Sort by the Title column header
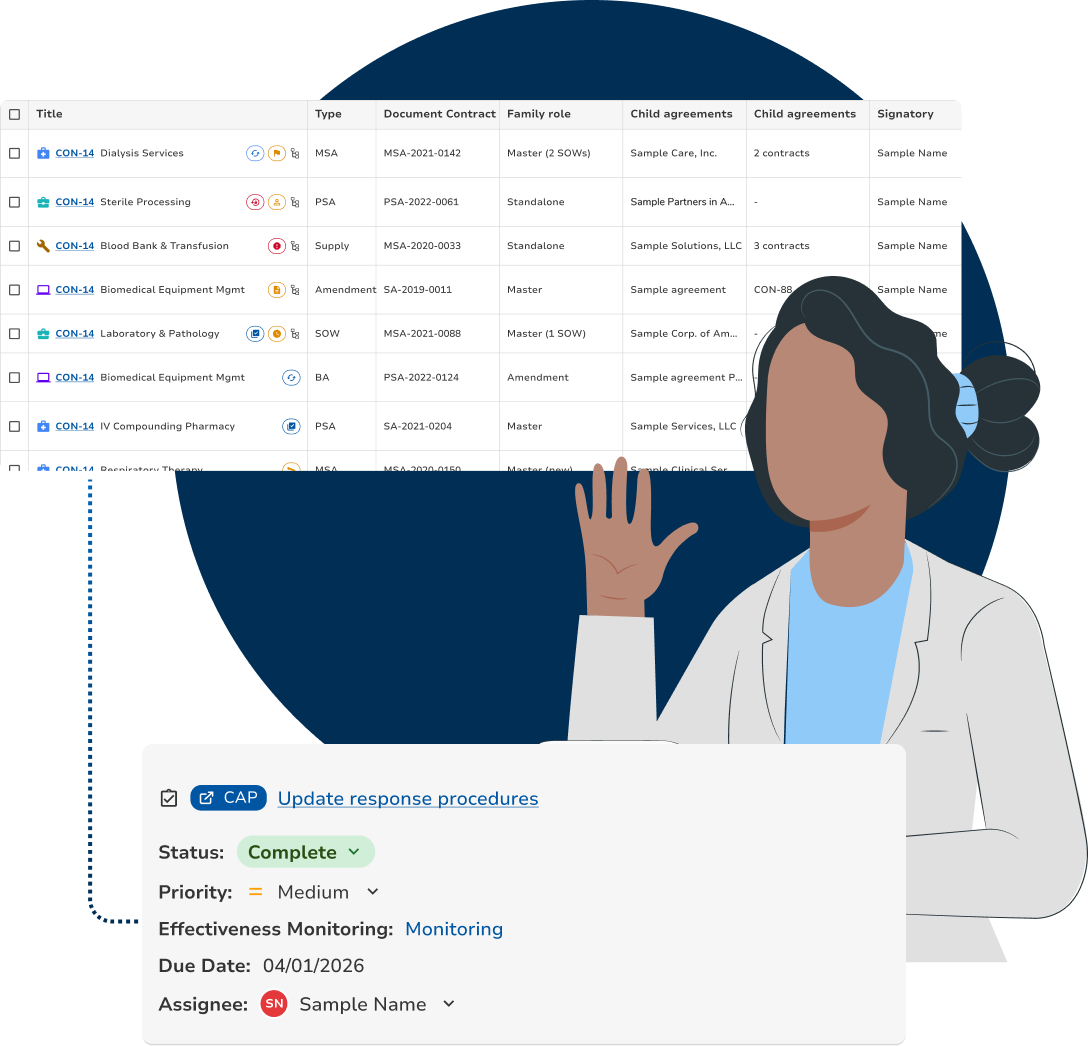This screenshot has height=1046, width=1088. (x=49, y=114)
